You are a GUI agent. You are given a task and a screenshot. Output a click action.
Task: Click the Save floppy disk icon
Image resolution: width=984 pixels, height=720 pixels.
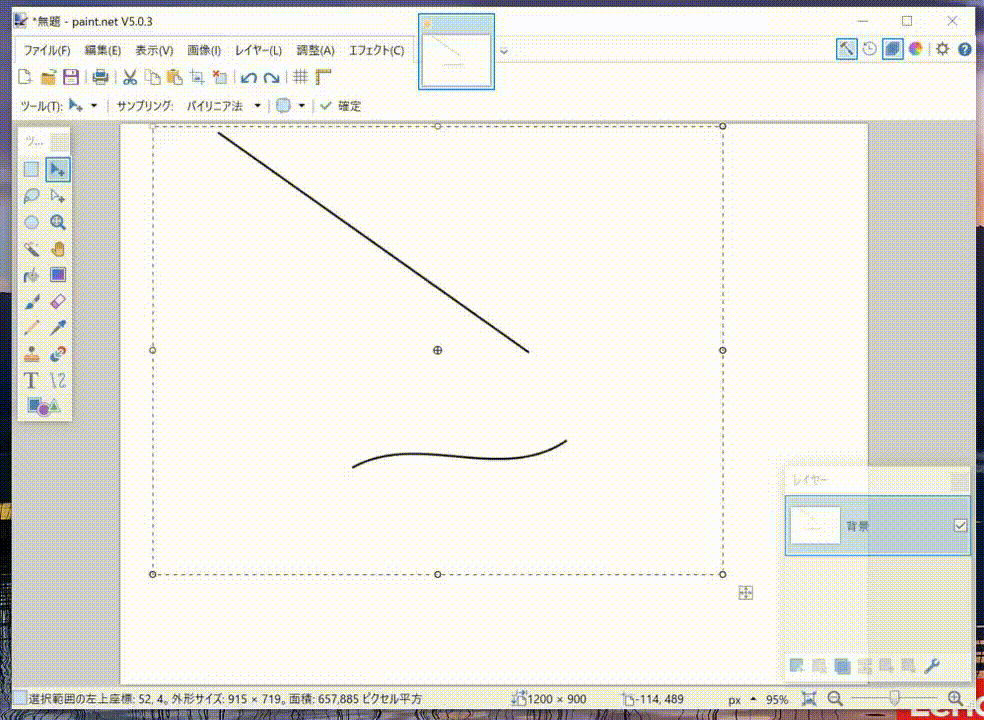tap(71, 77)
